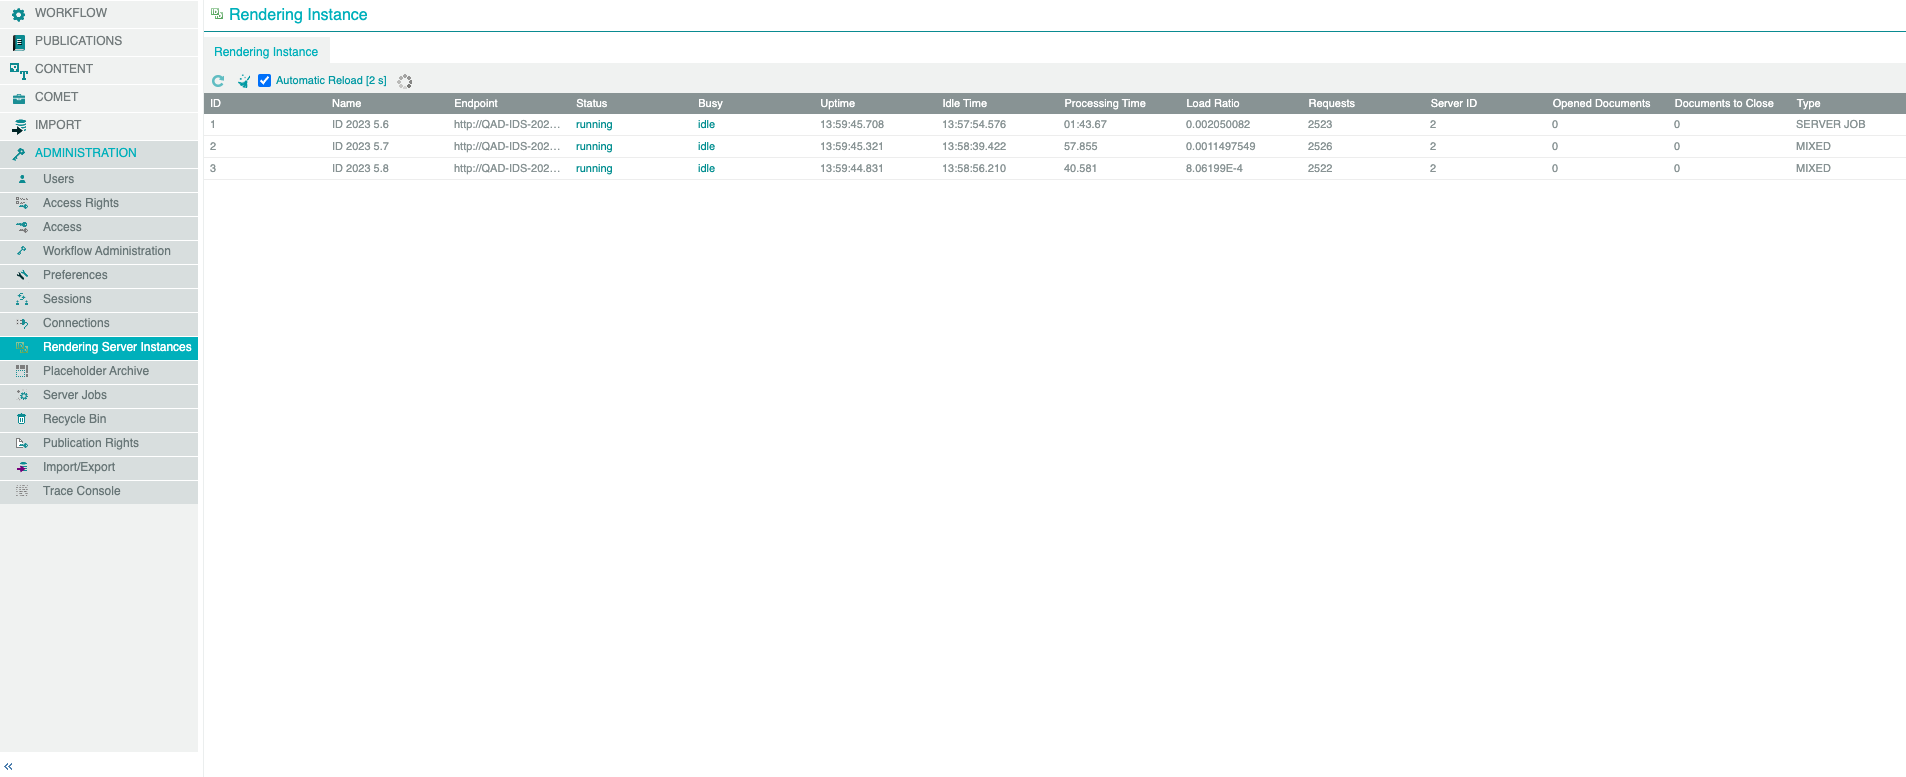The width and height of the screenshot is (1906, 777).
Task: Collapse the ADMINISTRATION section
Action: pos(85,153)
